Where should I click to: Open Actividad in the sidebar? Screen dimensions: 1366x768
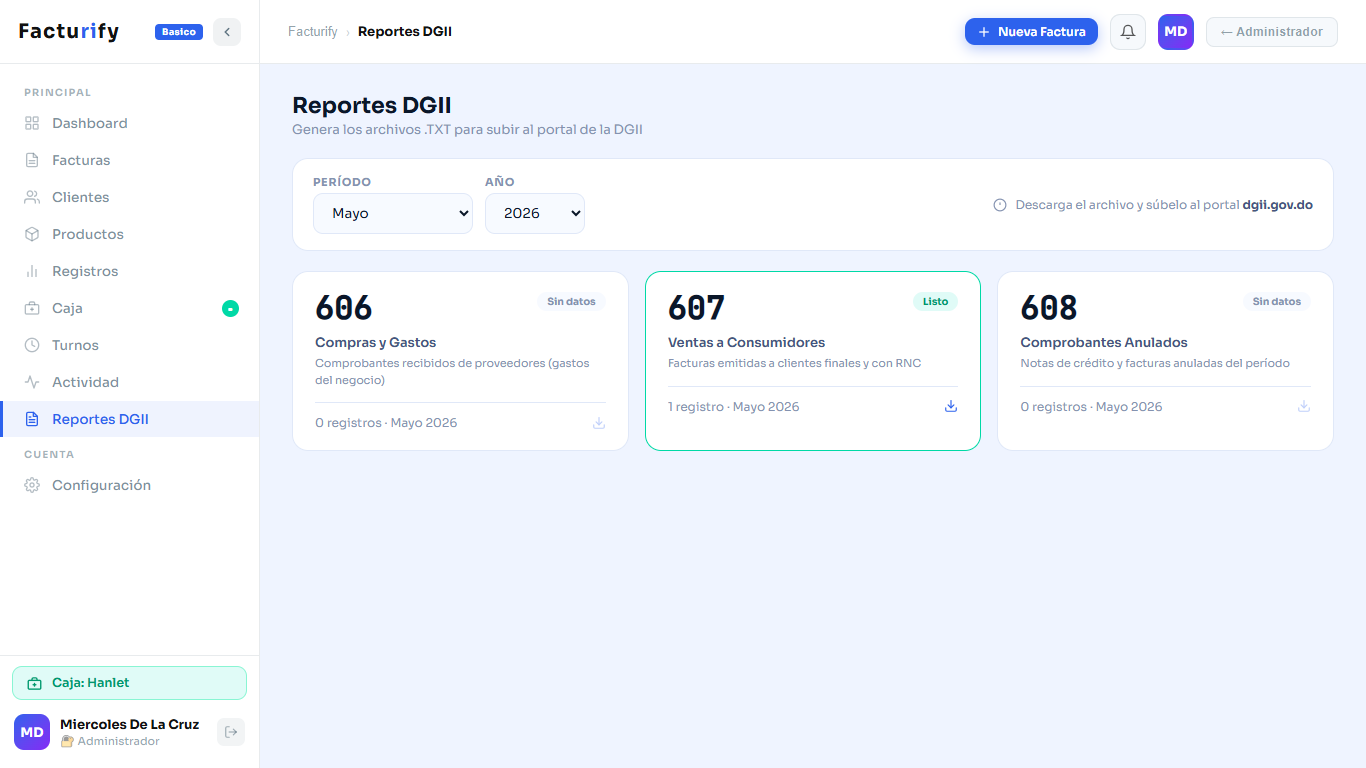pyautogui.click(x=130, y=382)
